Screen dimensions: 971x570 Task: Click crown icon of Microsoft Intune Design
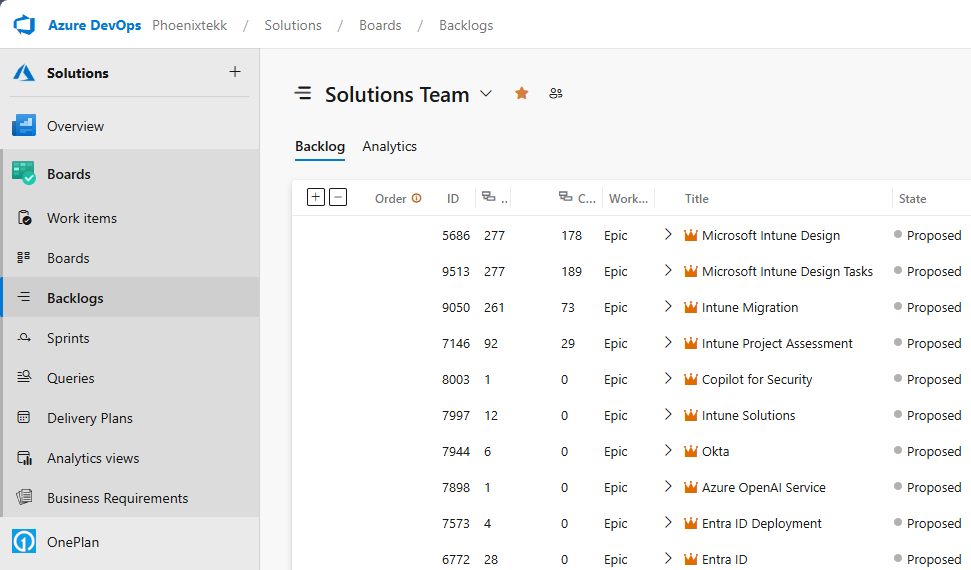click(x=690, y=235)
